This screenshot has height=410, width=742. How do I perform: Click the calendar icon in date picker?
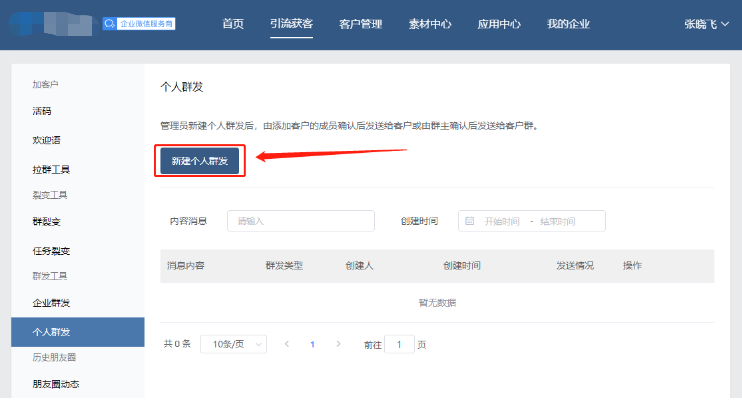click(x=470, y=221)
